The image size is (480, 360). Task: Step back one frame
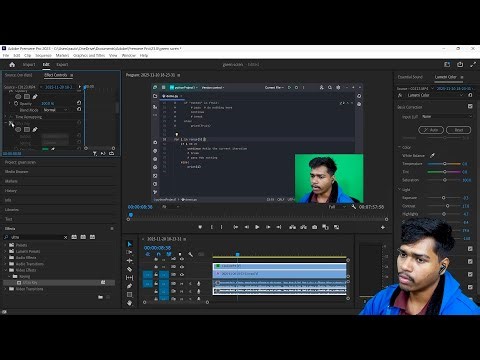point(247,227)
